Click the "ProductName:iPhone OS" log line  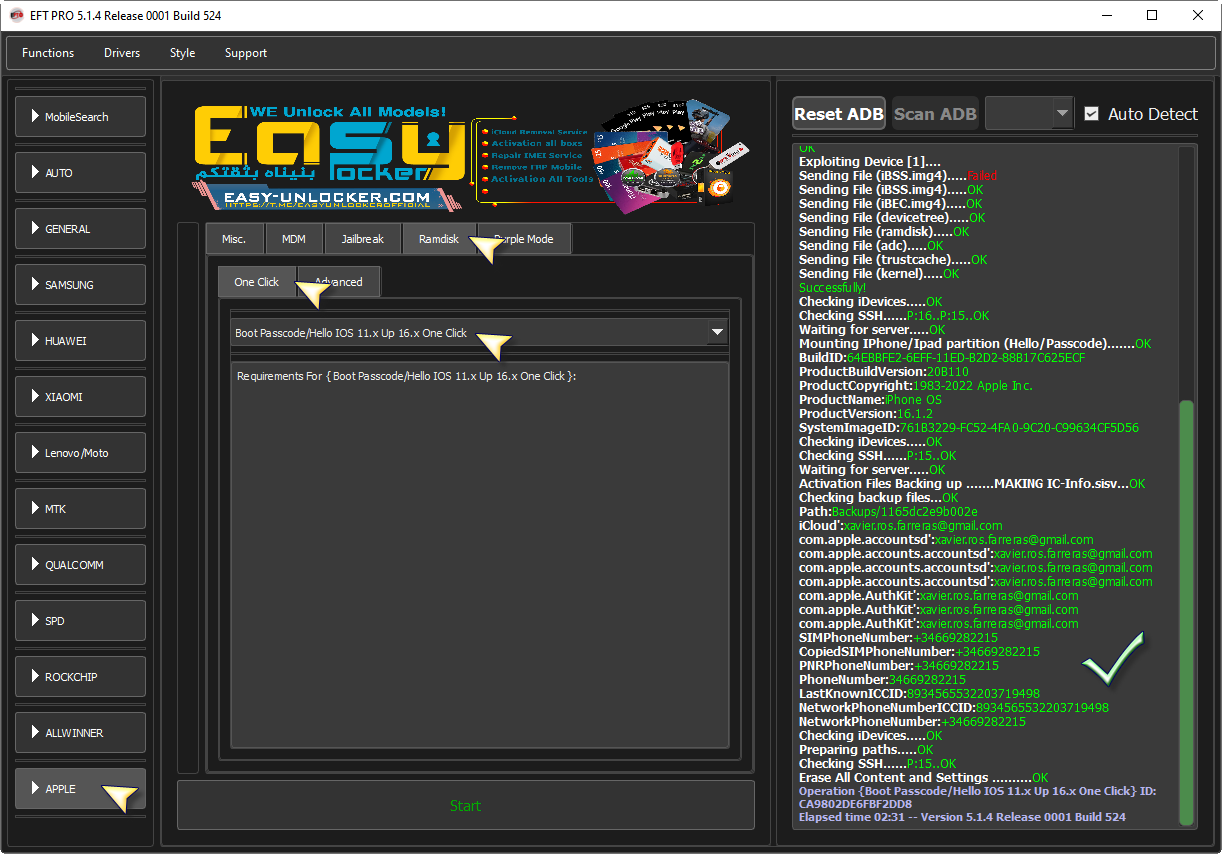[870, 399]
